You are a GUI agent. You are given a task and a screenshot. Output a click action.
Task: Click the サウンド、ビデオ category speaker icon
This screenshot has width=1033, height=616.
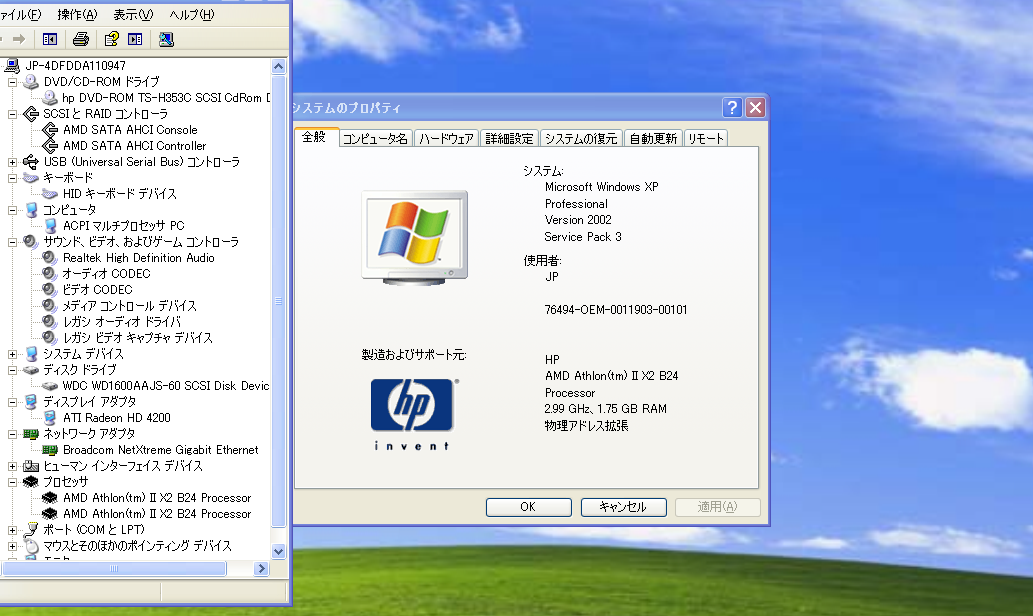(31, 242)
